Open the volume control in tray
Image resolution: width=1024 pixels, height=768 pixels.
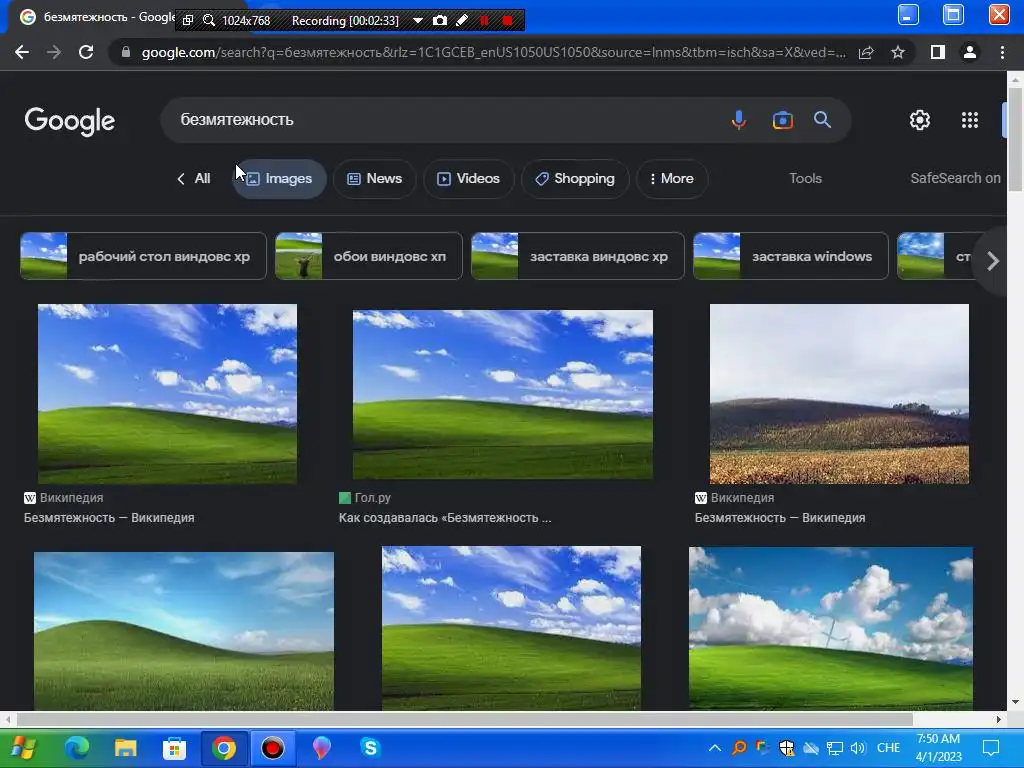pos(858,748)
